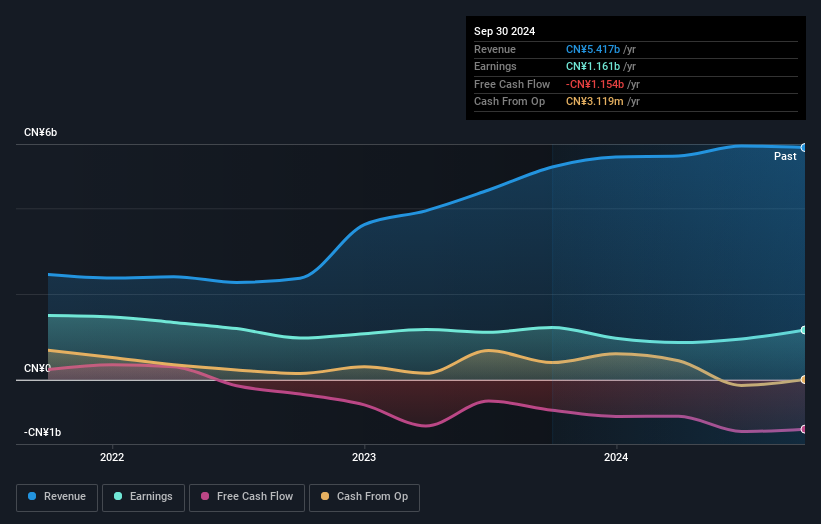Click the CN¥0 y-axis label
821x524 pixels.
click(x=37, y=368)
